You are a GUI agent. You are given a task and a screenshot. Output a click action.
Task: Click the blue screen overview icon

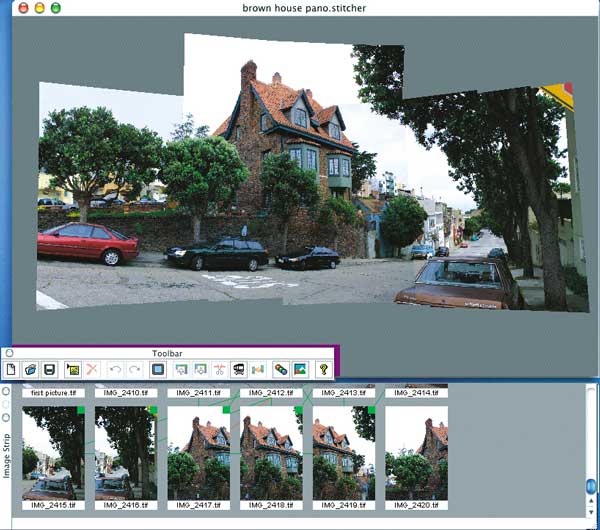(x=158, y=370)
